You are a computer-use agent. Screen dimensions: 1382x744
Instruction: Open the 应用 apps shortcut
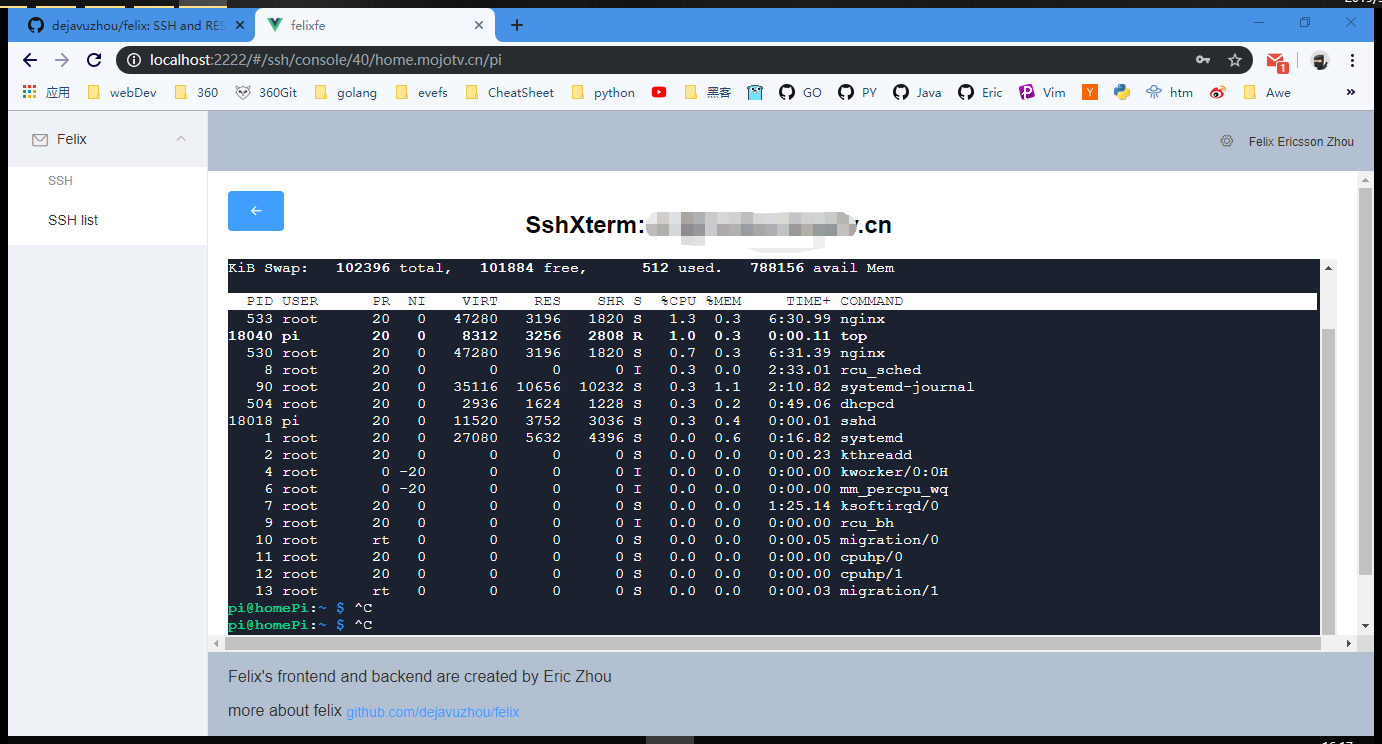click(46, 92)
